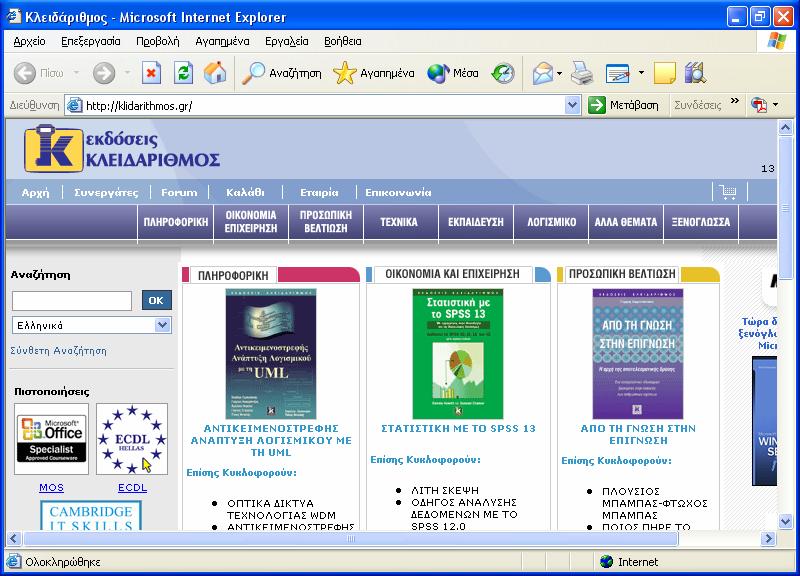Select the ΤΕΧΝΙΚΑ category tab
800x576 pixels.
pos(399,222)
